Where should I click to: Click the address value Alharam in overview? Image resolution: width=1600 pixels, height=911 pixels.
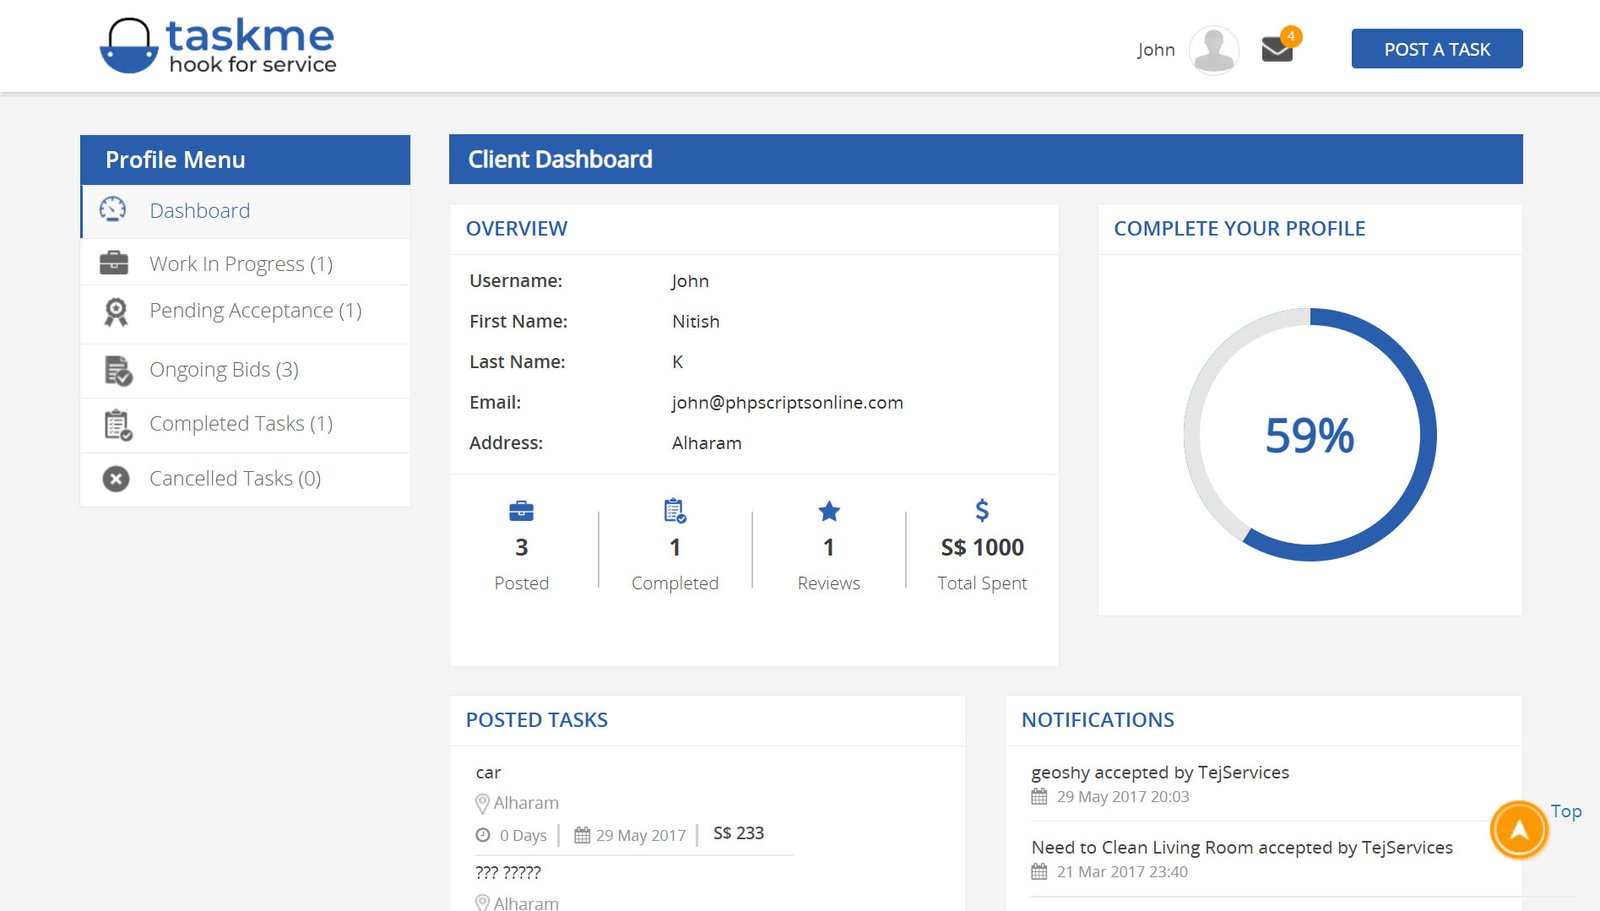tap(707, 443)
